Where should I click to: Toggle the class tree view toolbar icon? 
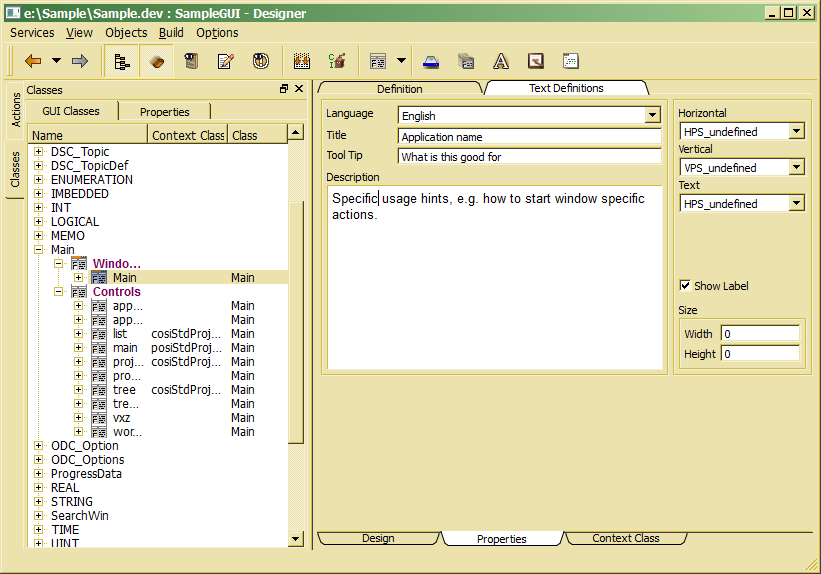pos(122,61)
